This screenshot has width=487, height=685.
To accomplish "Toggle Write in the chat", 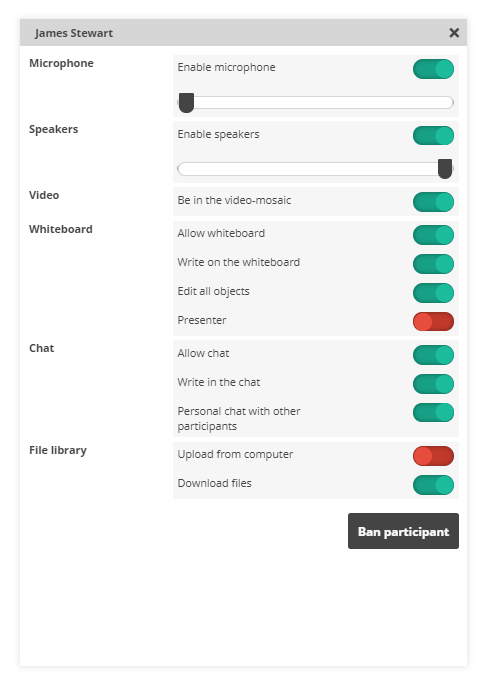I will pyautogui.click(x=433, y=384).
